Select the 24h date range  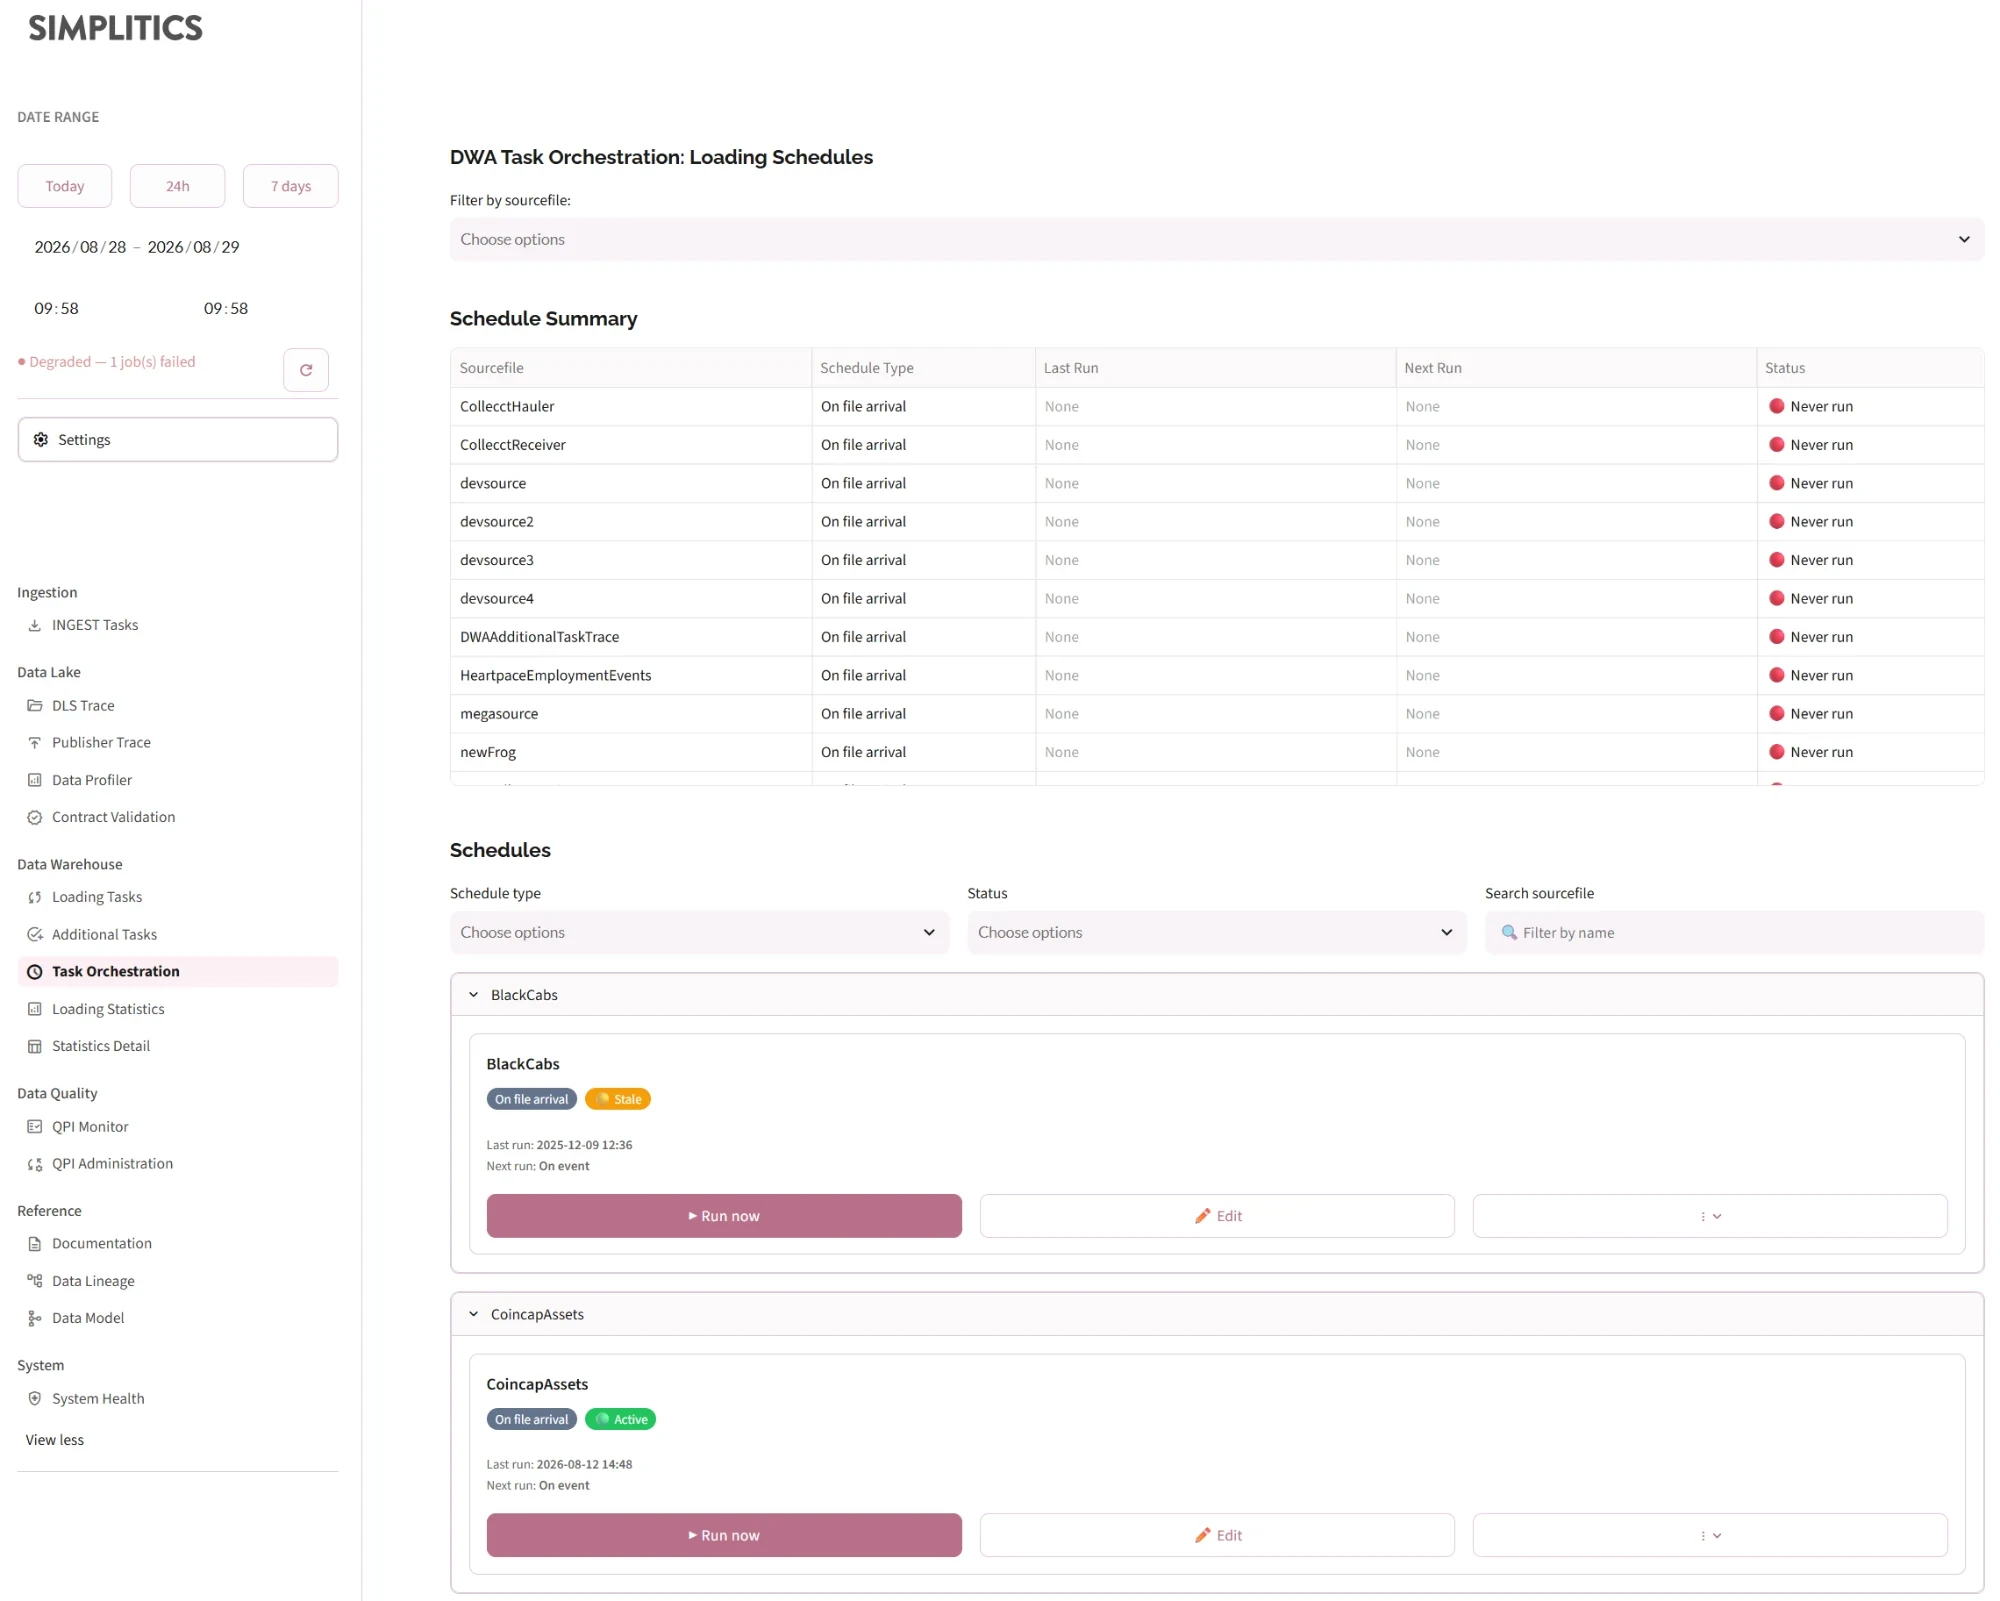pos(178,187)
